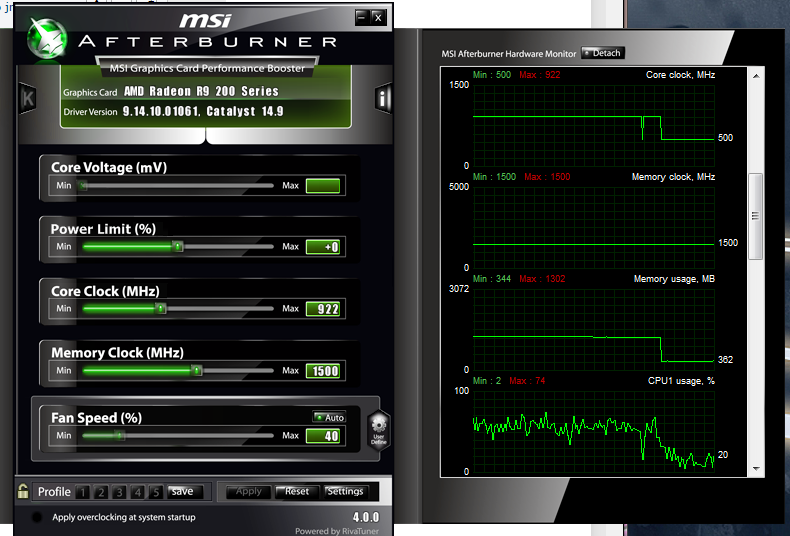The height and width of the screenshot is (536, 790).
Task: Toggle the profile lock padlock icon
Action: 23,491
